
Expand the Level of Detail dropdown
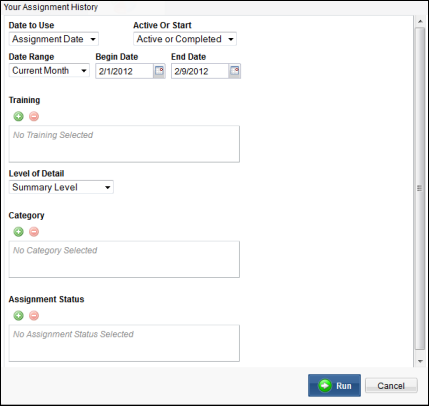coord(61,187)
